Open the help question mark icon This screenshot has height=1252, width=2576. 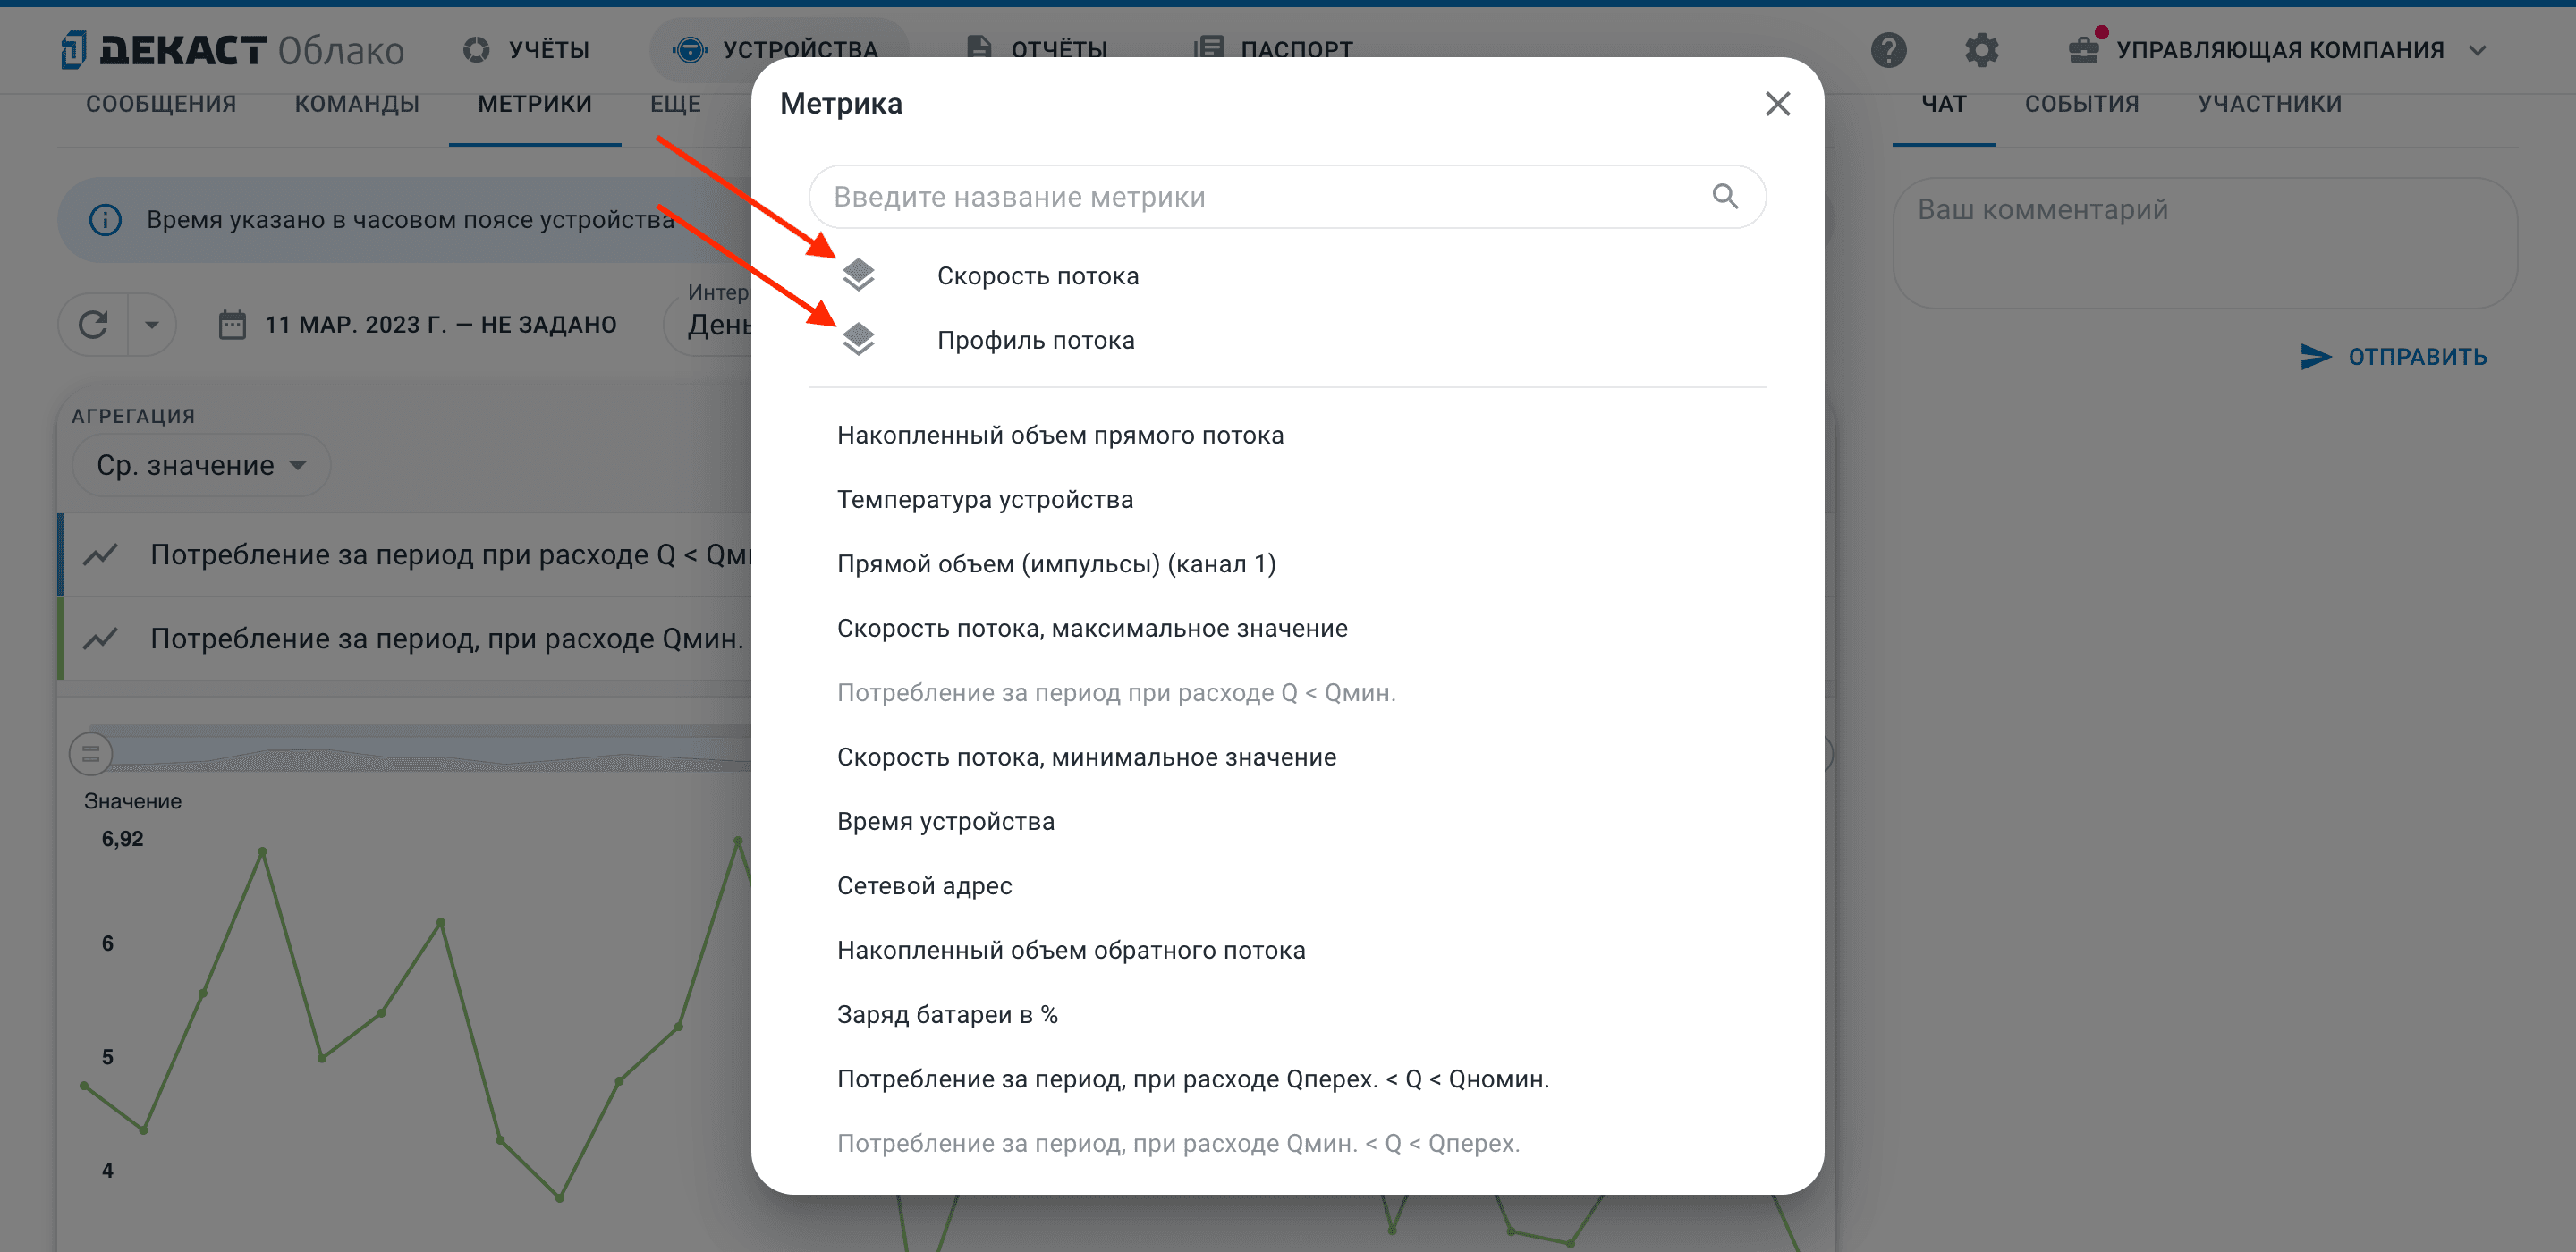click(x=1888, y=50)
